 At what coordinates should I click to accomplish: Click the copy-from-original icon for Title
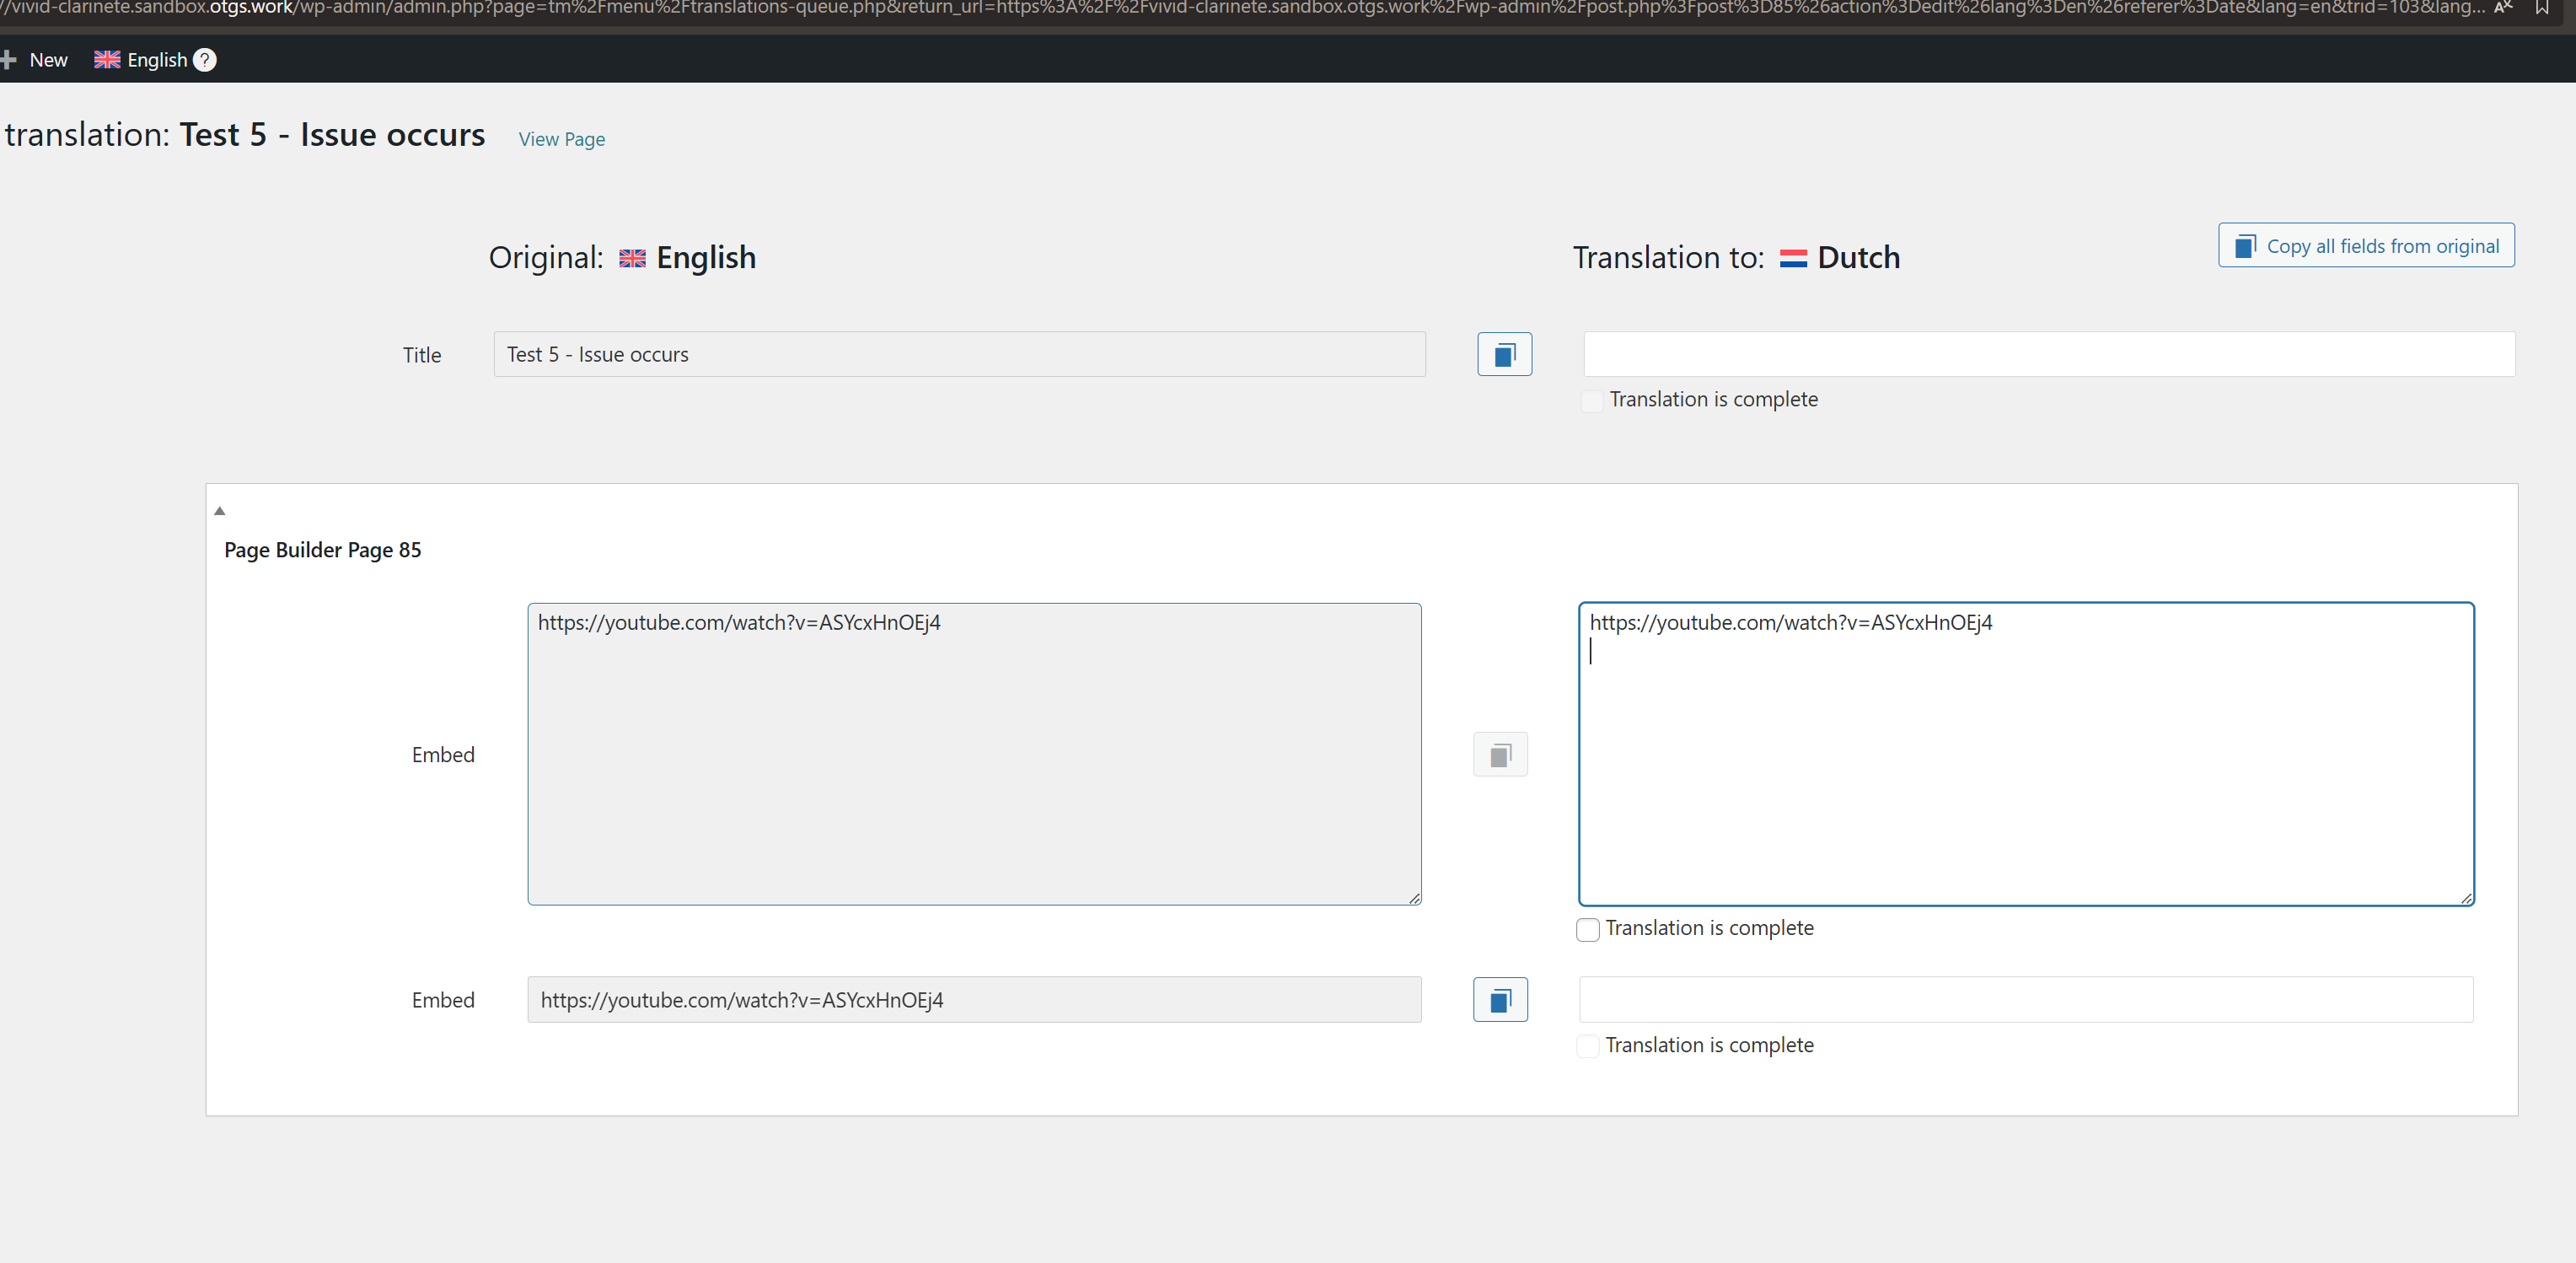[1504, 354]
